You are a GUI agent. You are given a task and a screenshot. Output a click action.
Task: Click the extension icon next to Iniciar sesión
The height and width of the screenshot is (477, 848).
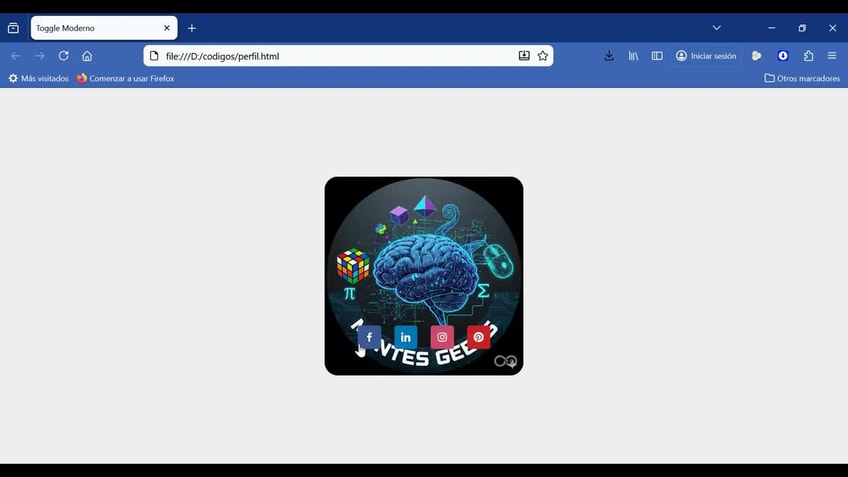pyautogui.click(x=756, y=56)
